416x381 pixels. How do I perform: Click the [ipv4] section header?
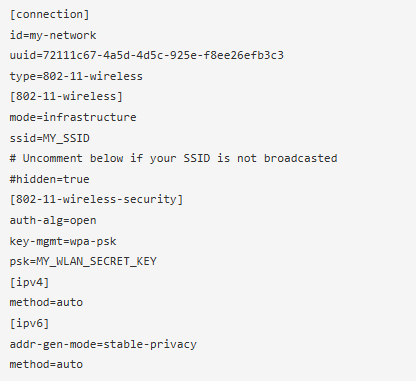click(30, 282)
